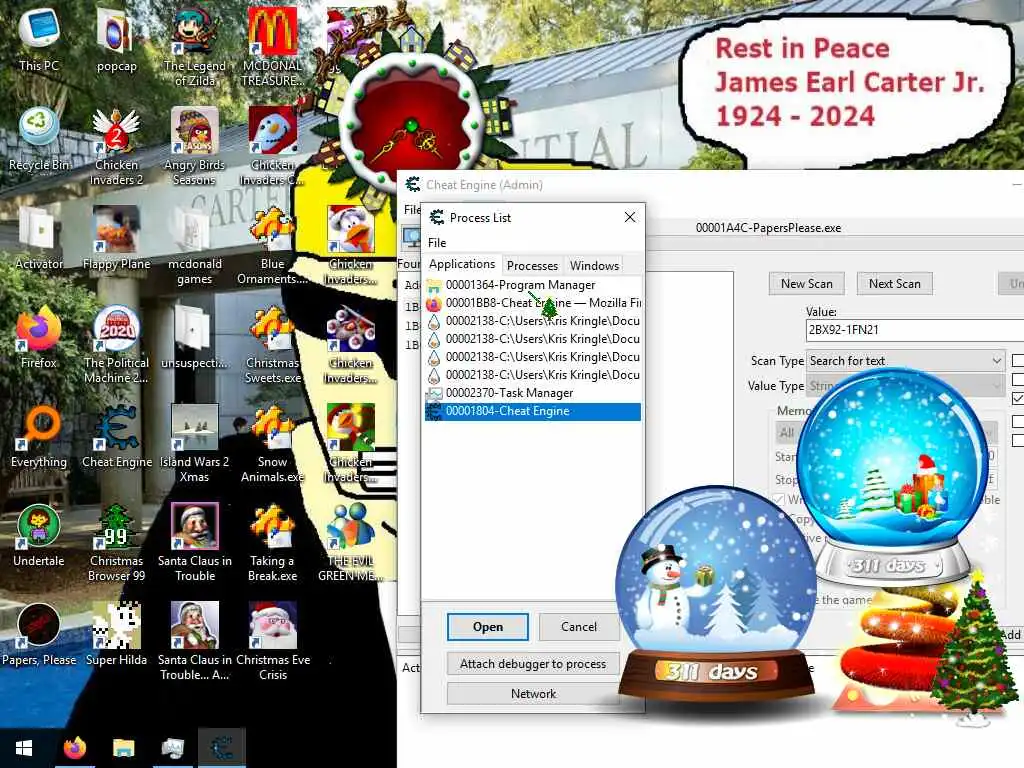
Task: Open the This PC desktop icon
Action: pos(39,39)
